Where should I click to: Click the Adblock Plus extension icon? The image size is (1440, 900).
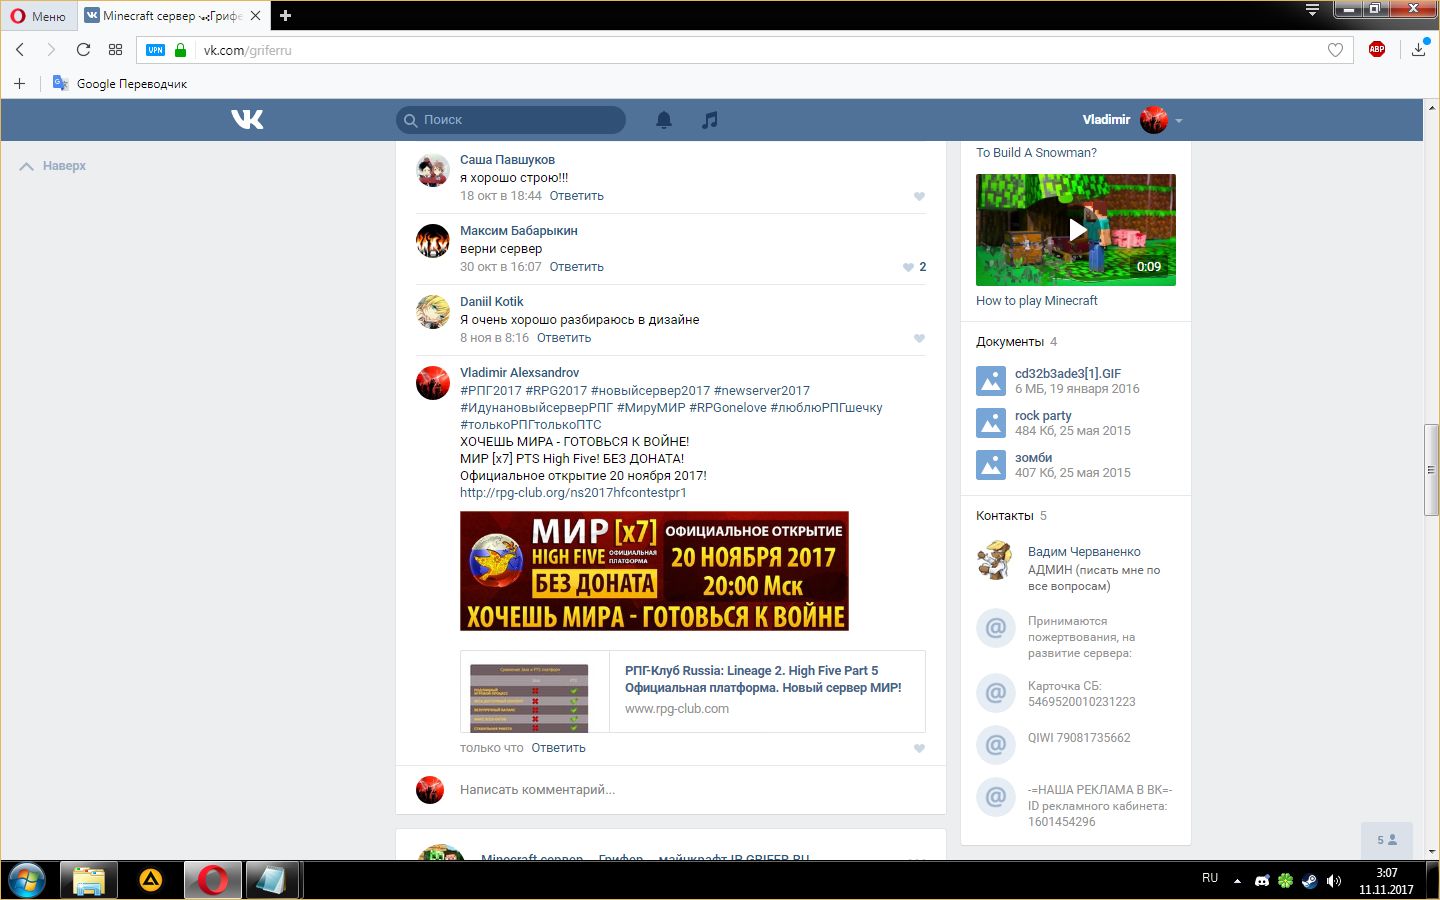[x=1377, y=50]
